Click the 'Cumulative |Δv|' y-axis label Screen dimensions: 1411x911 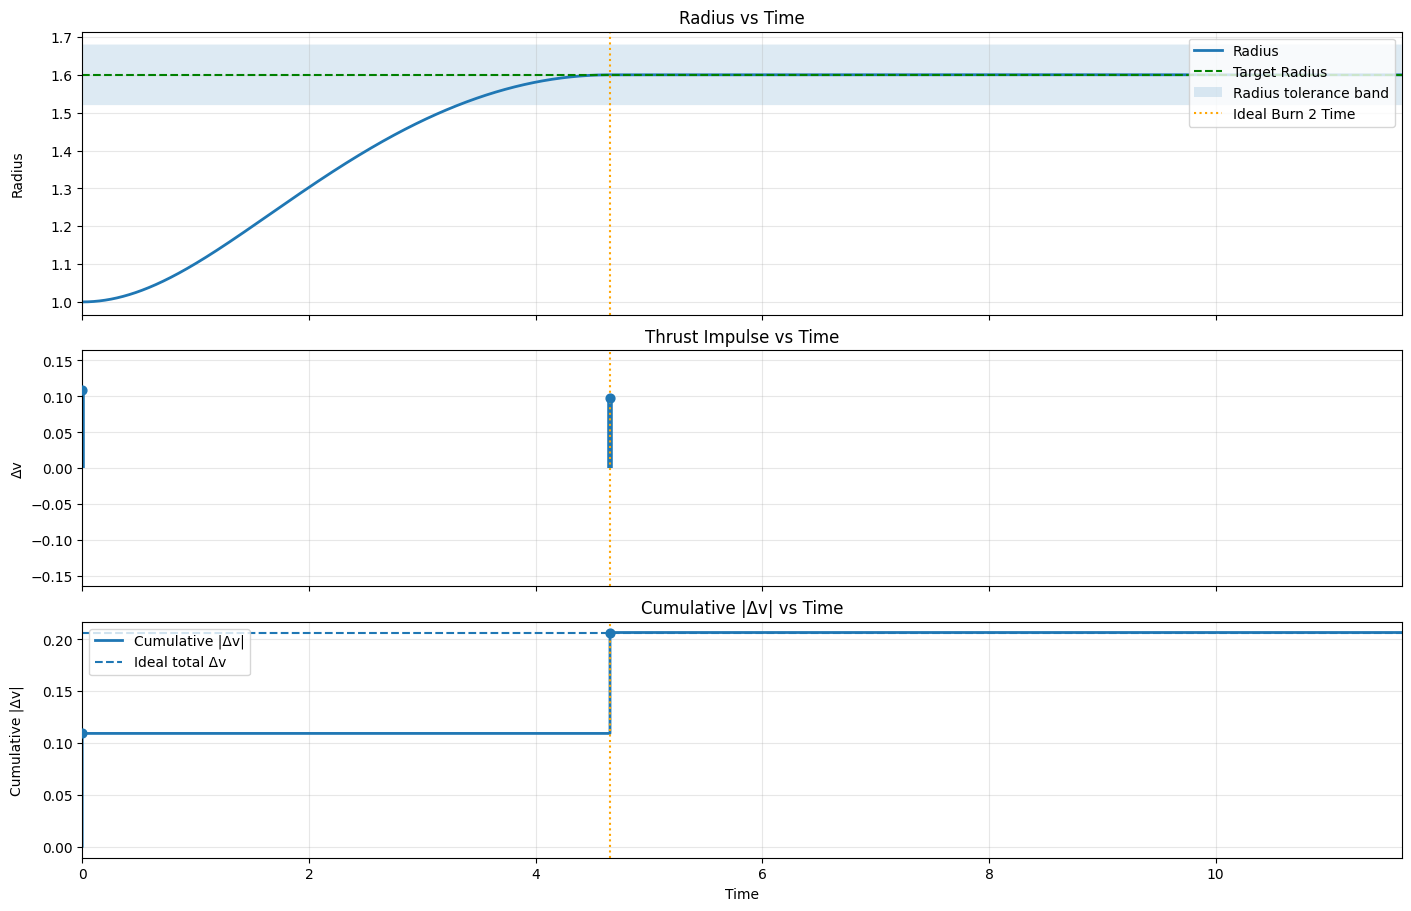coord(17,741)
